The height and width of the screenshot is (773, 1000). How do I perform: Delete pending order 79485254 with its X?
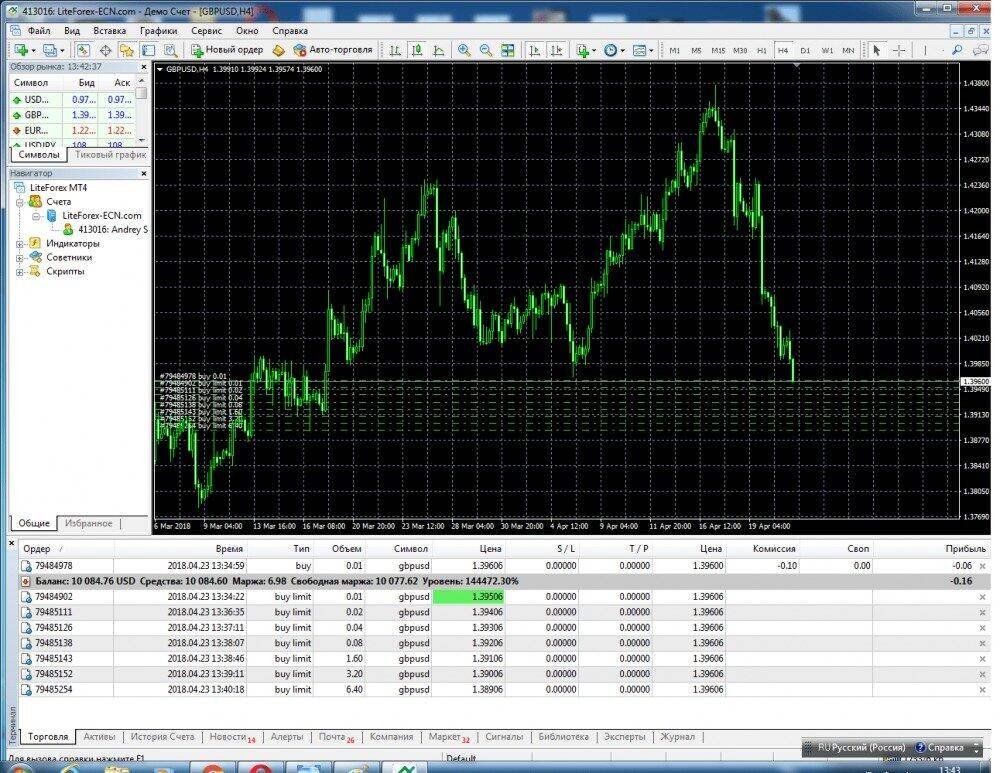pyautogui.click(x=981, y=690)
